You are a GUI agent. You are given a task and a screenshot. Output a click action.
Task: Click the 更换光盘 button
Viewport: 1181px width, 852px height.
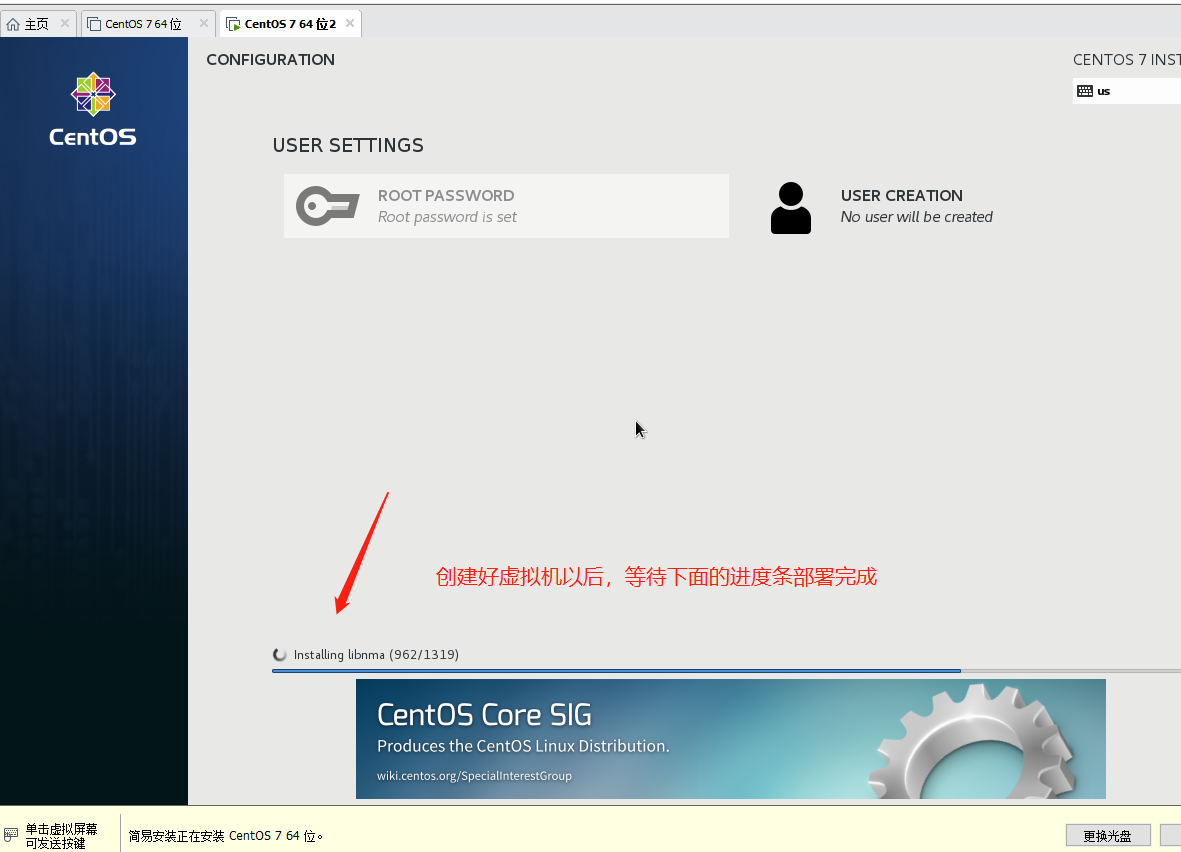click(1108, 835)
